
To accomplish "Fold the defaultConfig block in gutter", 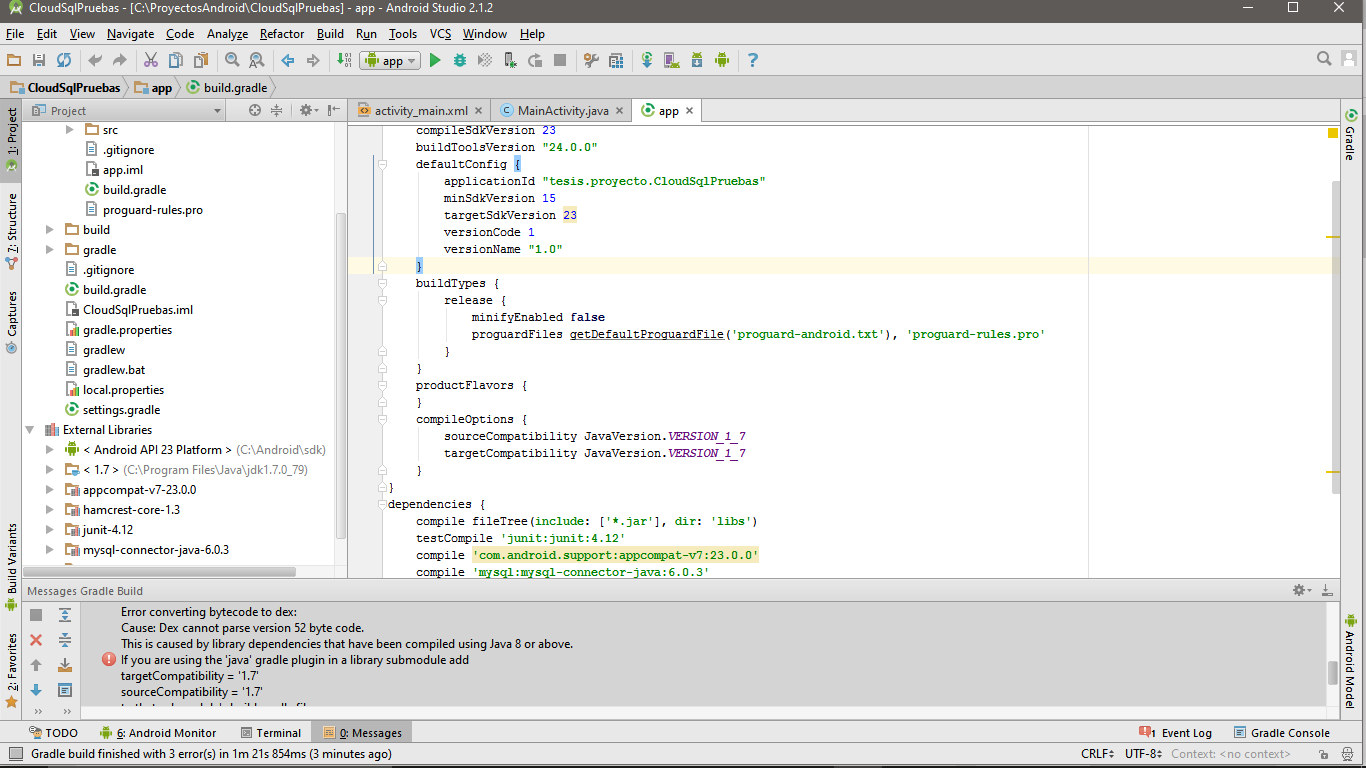I will point(382,164).
